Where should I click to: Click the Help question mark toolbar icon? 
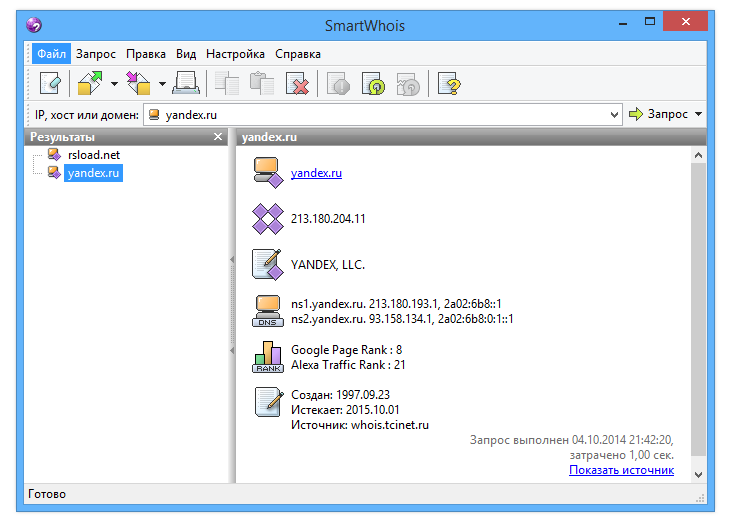pos(449,83)
